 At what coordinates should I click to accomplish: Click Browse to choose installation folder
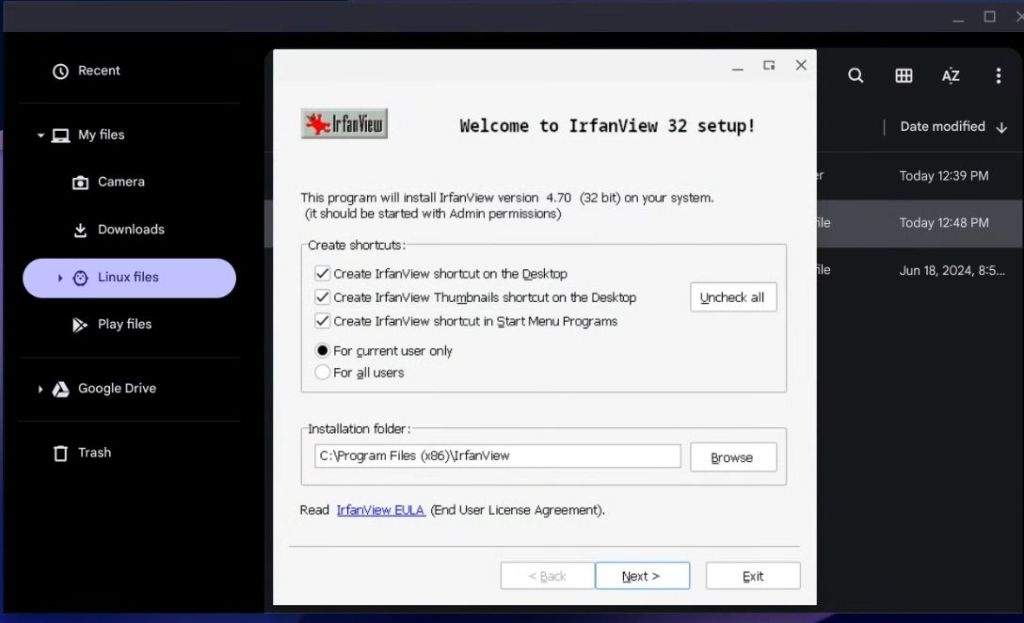pos(733,457)
